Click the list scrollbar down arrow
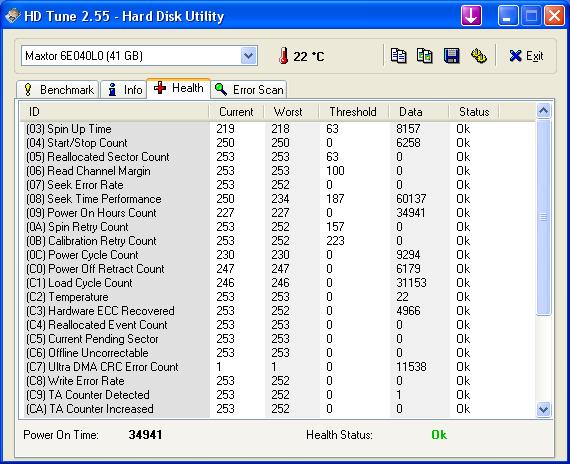 click(543, 409)
